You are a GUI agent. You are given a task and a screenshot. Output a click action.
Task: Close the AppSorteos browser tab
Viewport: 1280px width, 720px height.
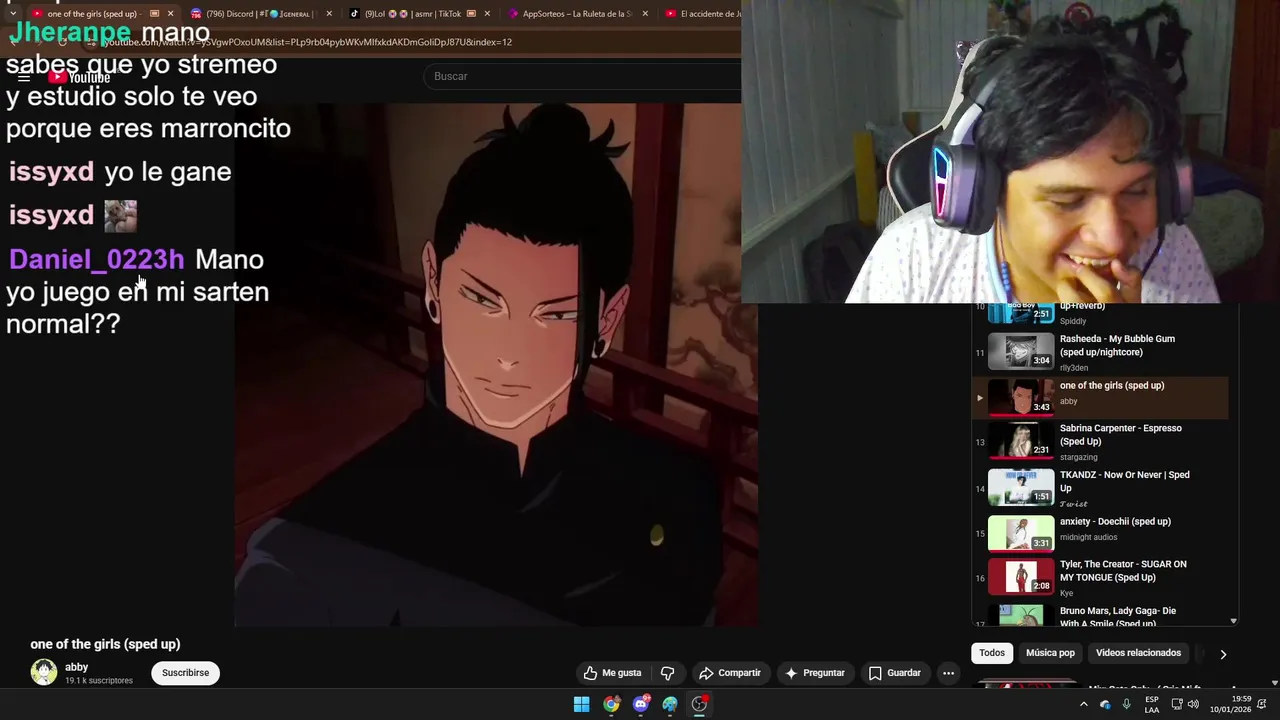tap(645, 14)
